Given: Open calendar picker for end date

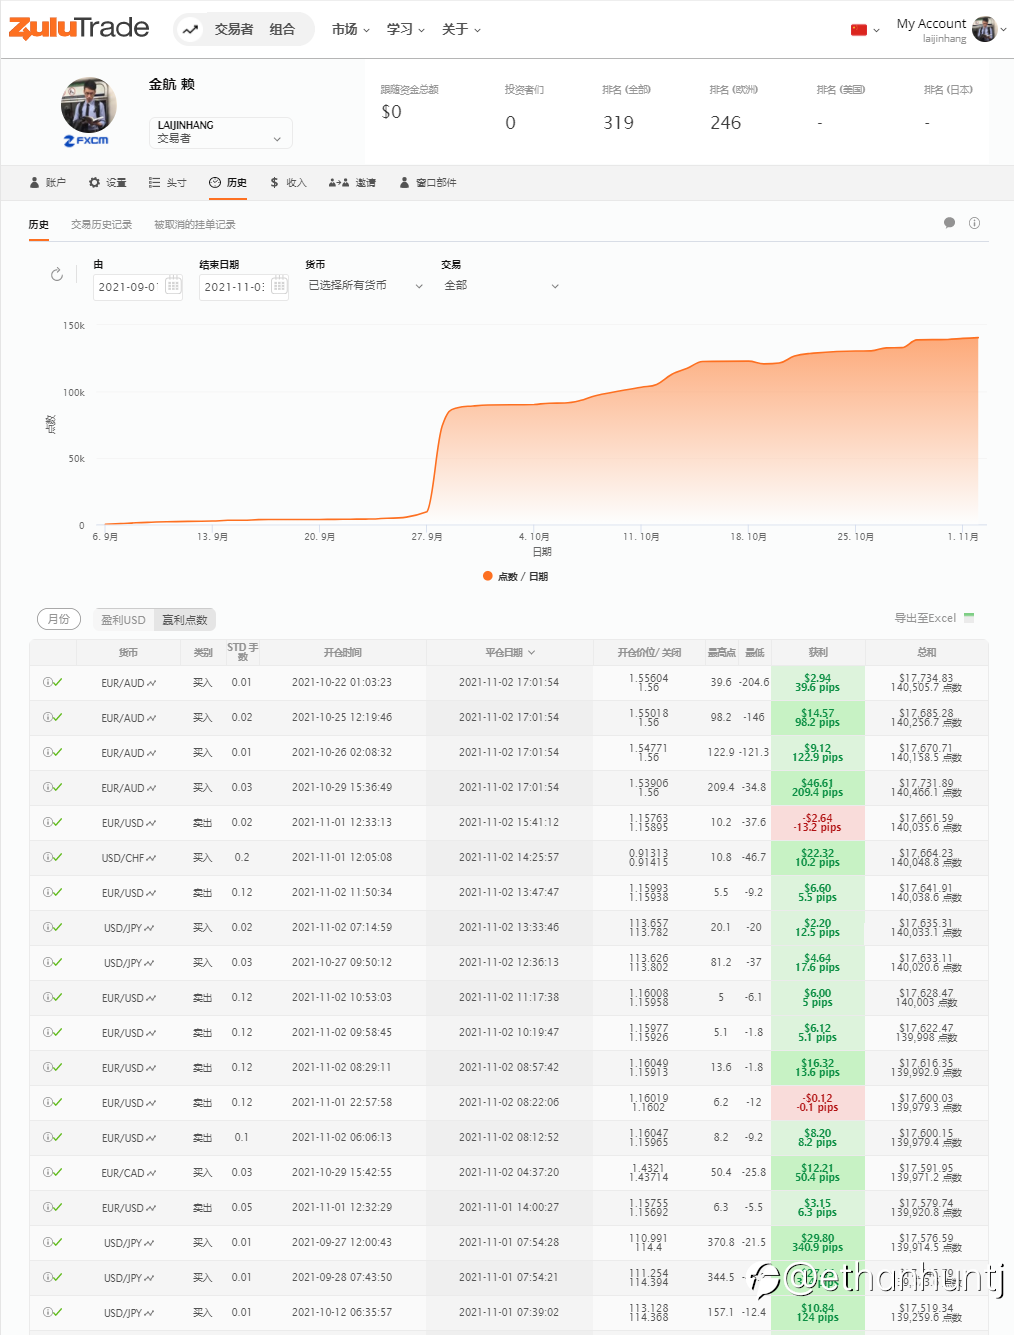Looking at the screenshot, I should click(x=279, y=286).
